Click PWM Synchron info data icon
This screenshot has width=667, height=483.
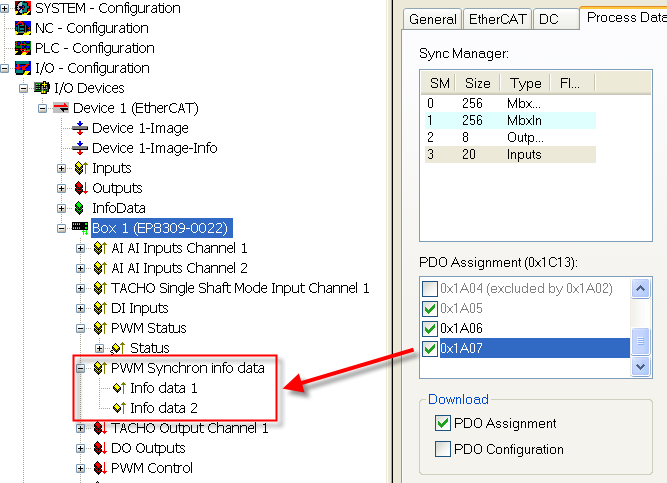click(x=100, y=368)
